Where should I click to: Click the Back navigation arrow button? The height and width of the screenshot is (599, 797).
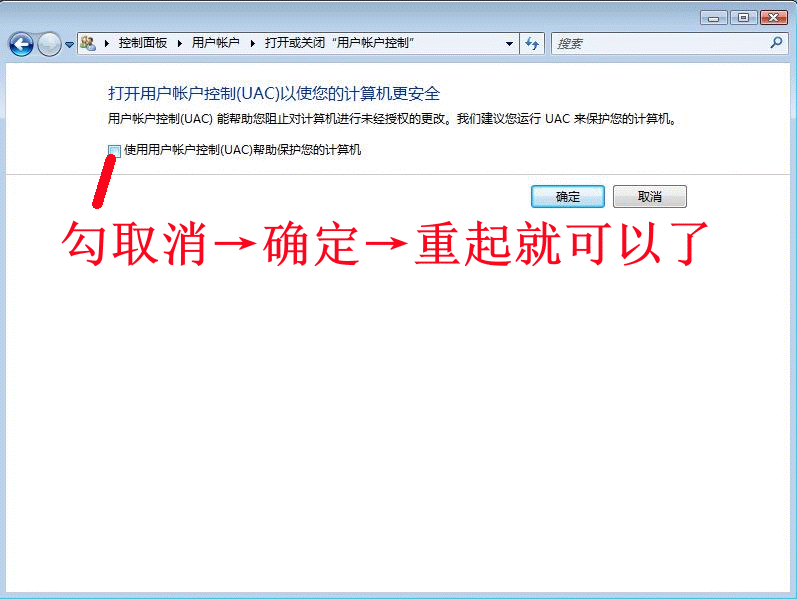21,44
